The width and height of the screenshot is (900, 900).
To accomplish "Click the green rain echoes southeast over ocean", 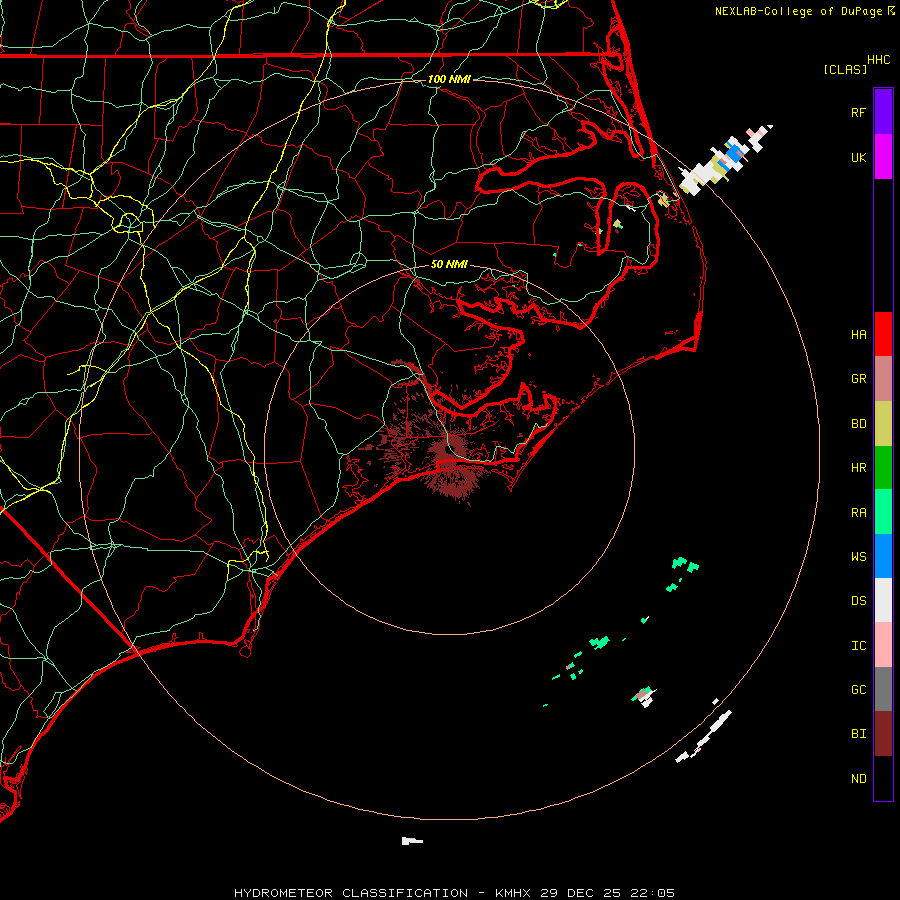I will click(x=623, y=631).
